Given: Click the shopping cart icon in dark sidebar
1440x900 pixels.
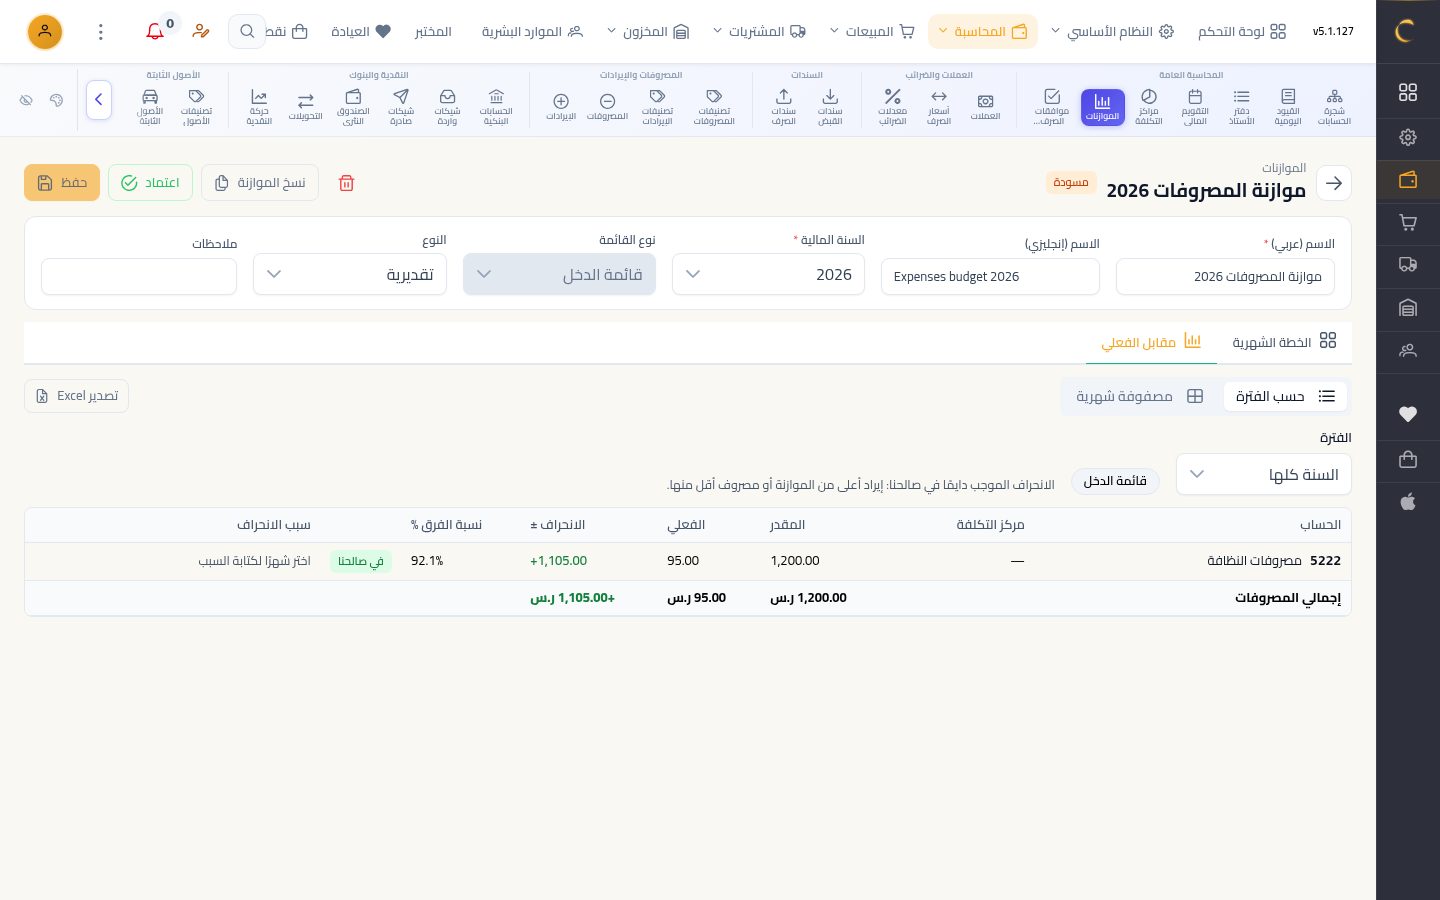Looking at the screenshot, I should 1408,223.
